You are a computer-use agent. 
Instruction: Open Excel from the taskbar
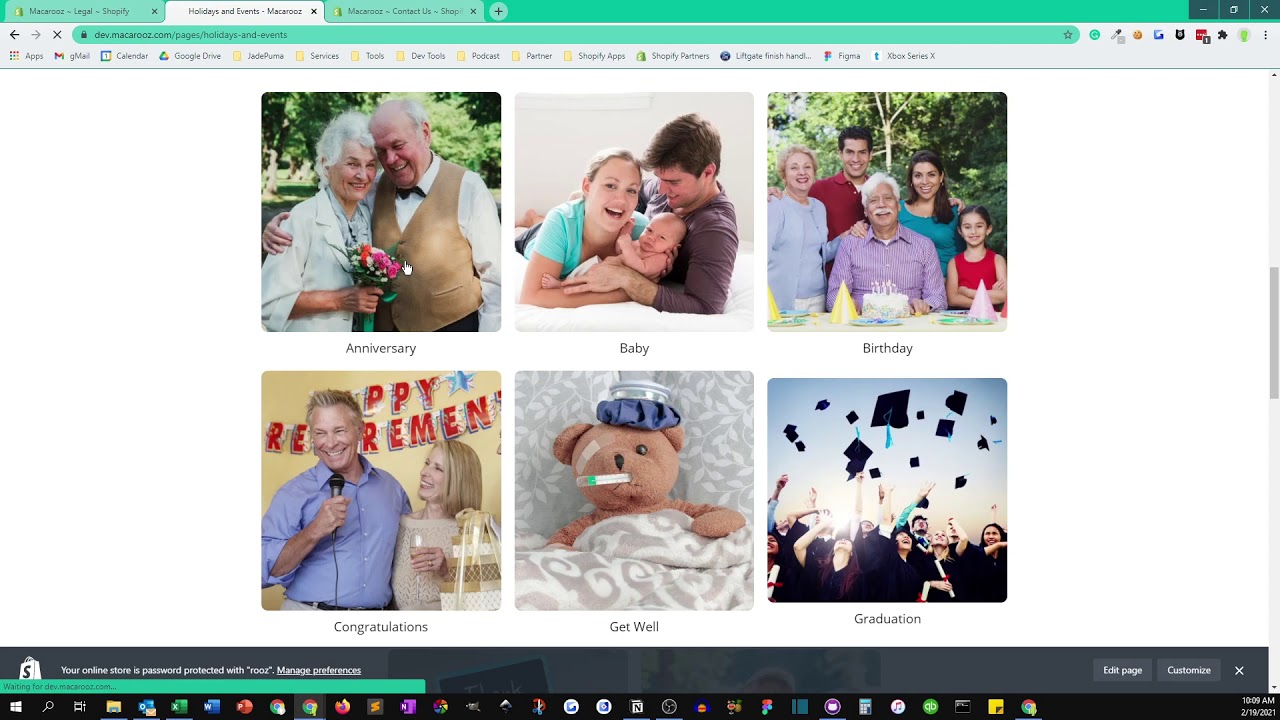(179, 707)
